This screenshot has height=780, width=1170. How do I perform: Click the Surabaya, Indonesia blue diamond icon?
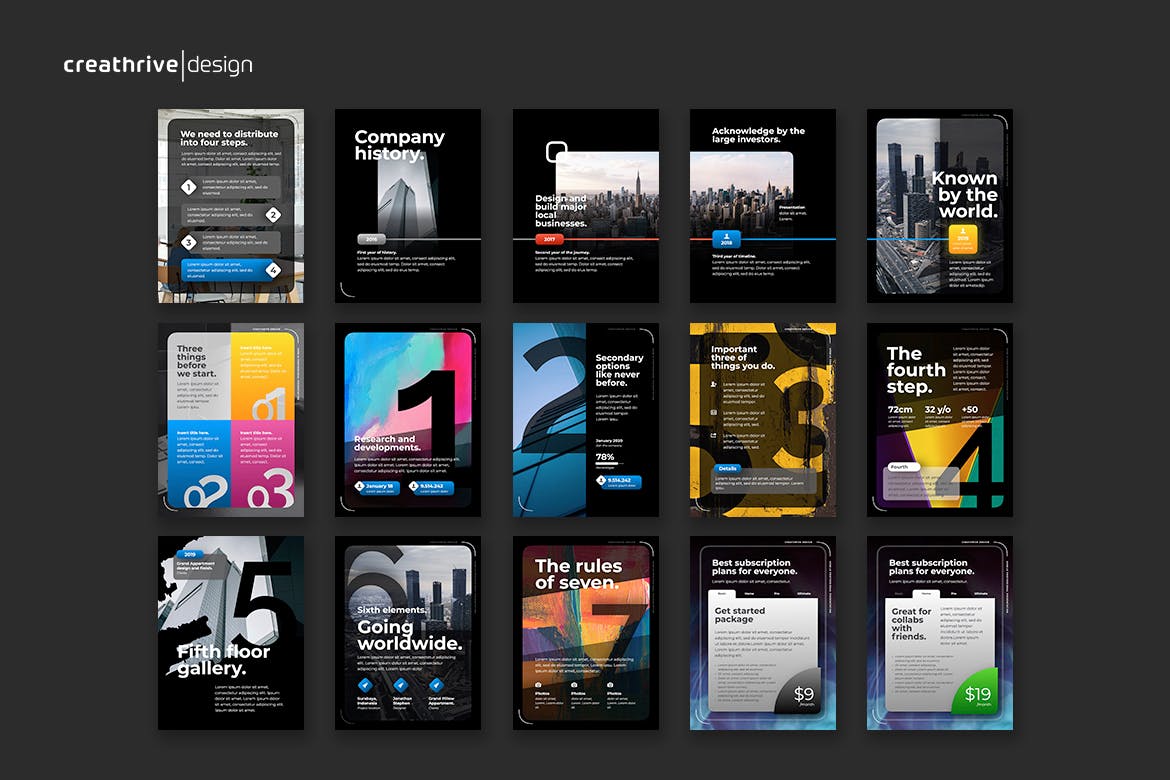365,685
